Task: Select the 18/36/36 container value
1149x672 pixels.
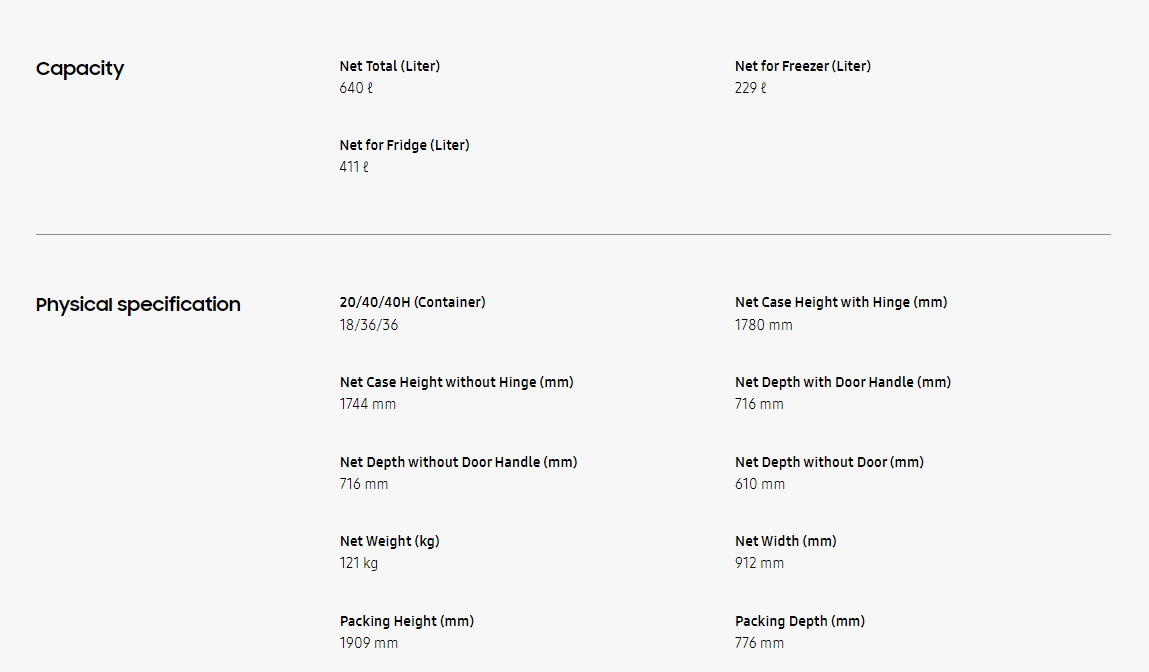Action: point(369,325)
